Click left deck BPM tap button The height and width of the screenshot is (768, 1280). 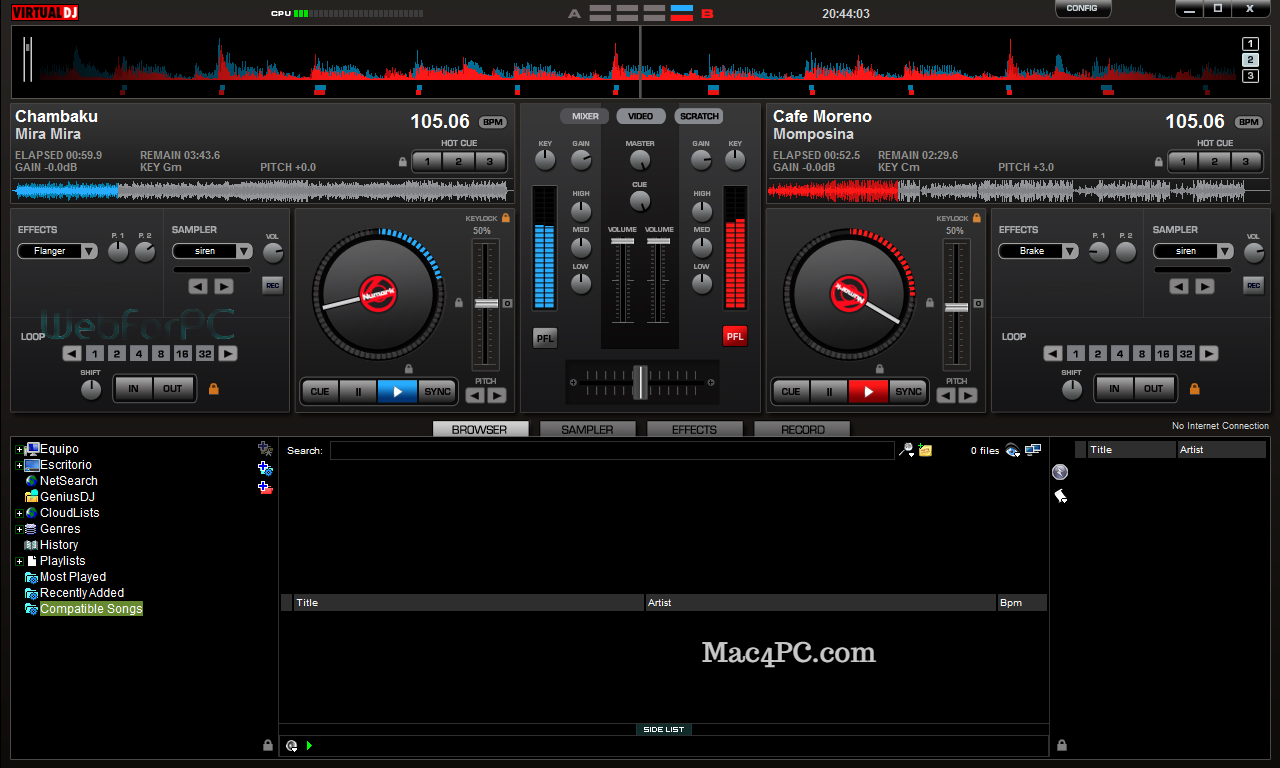pyautogui.click(x=492, y=122)
